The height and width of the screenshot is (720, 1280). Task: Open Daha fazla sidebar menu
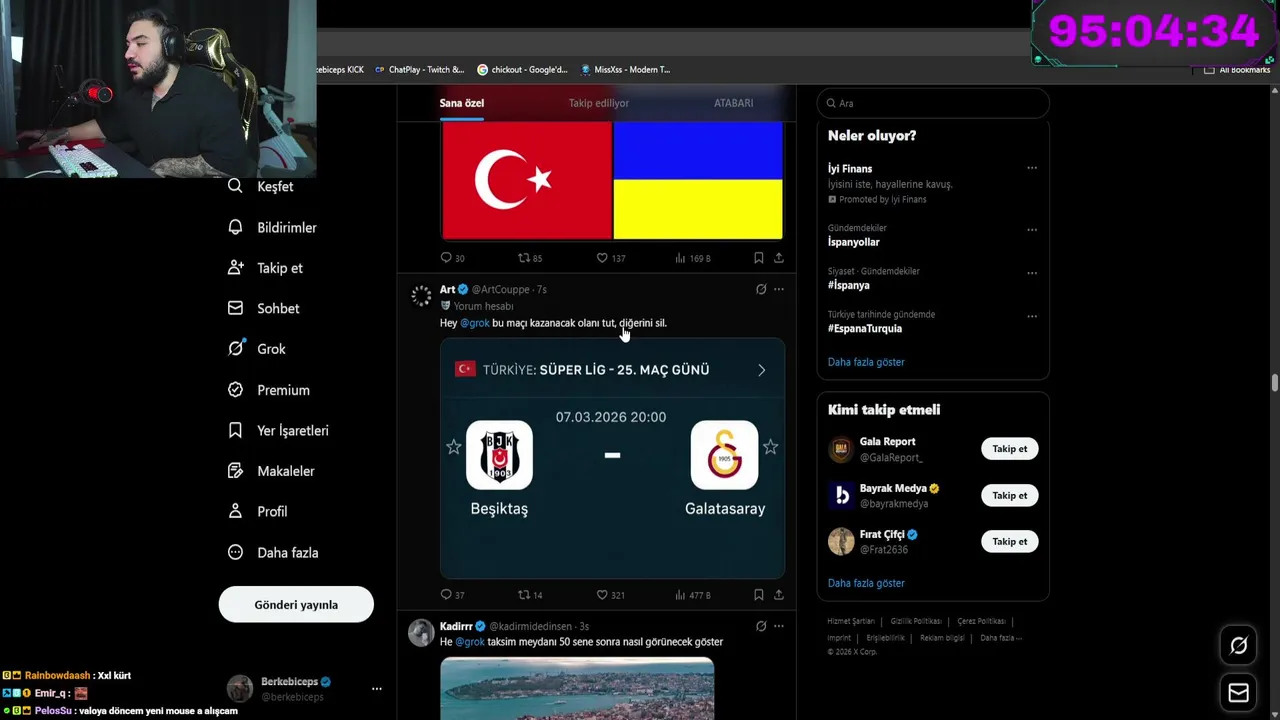(x=273, y=553)
